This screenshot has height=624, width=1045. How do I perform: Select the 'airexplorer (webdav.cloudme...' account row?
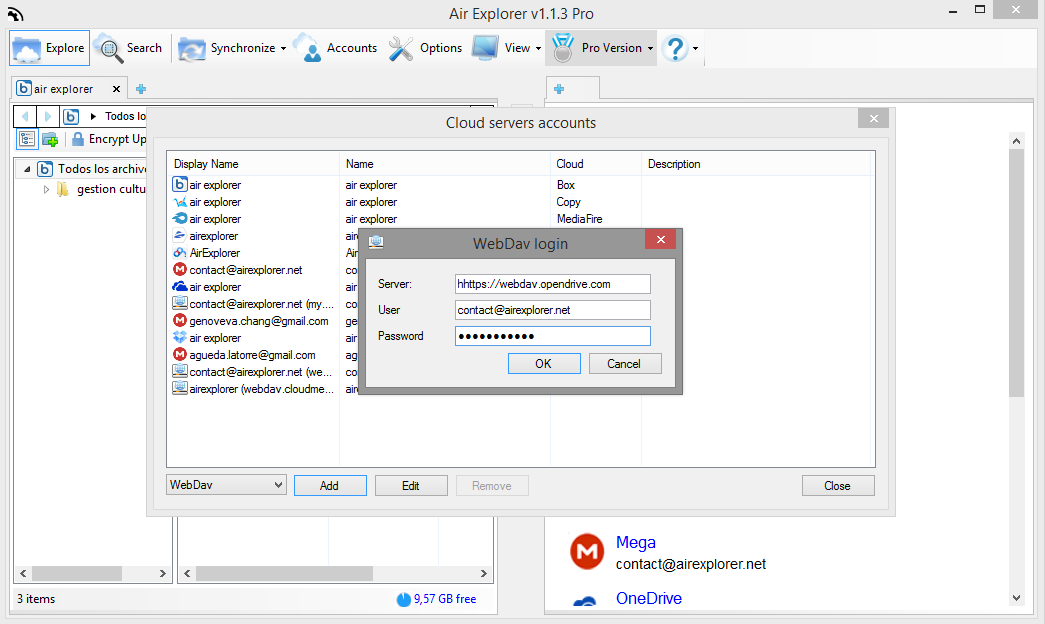[254, 389]
